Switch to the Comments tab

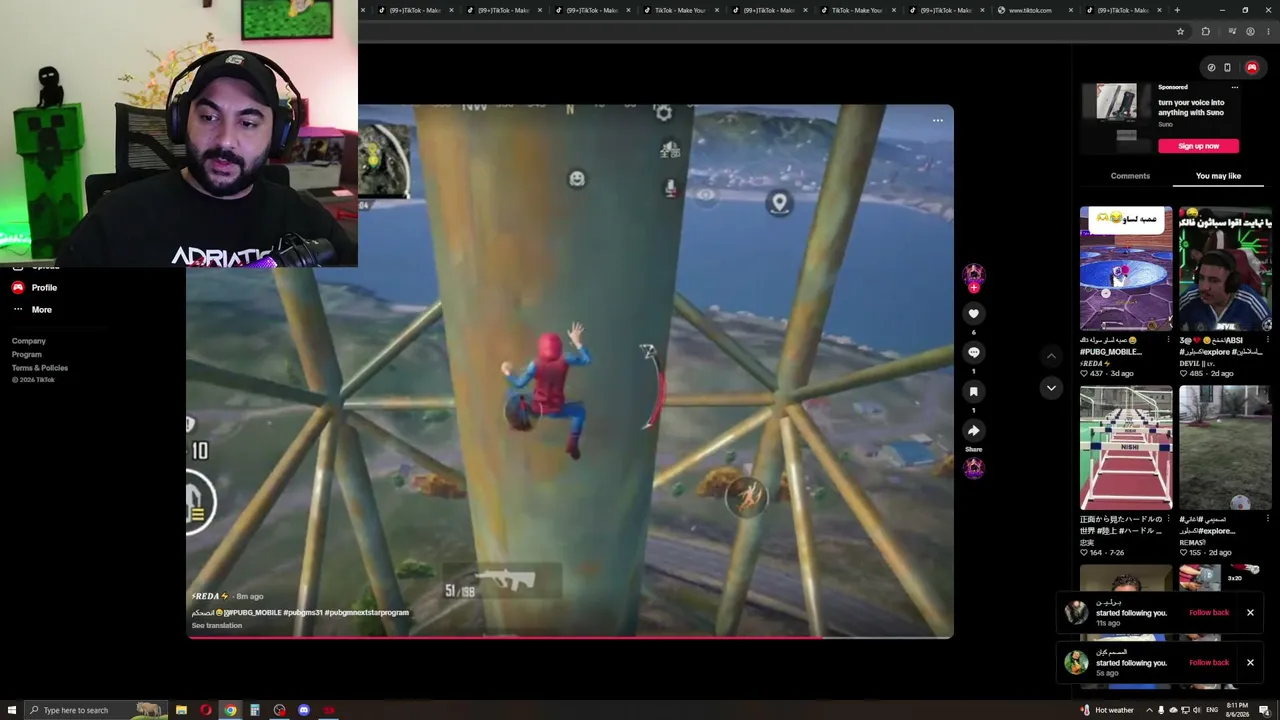1130,176
